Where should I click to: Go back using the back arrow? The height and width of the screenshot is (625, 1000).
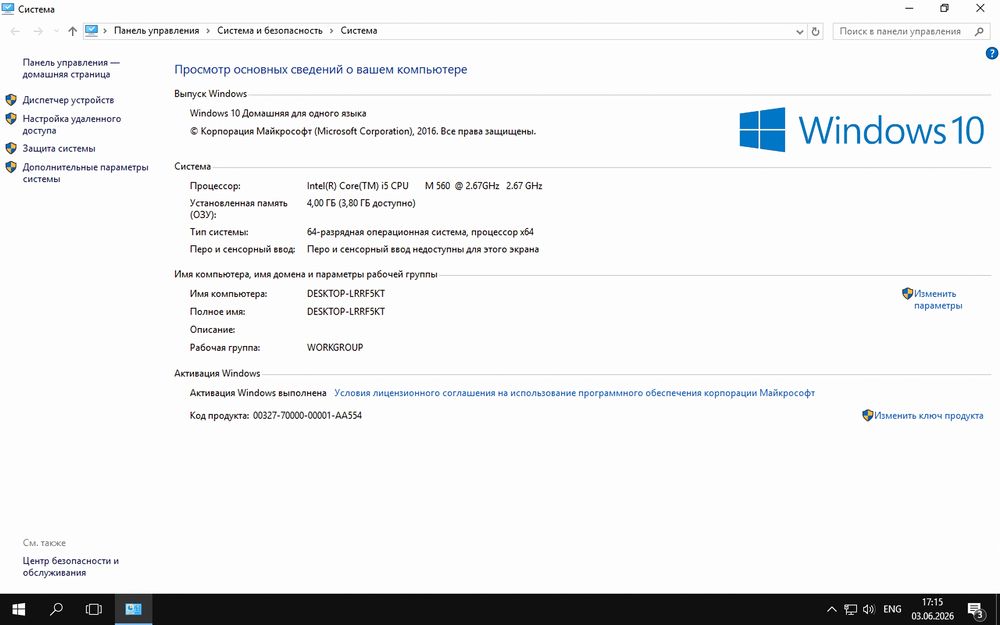[15, 31]
